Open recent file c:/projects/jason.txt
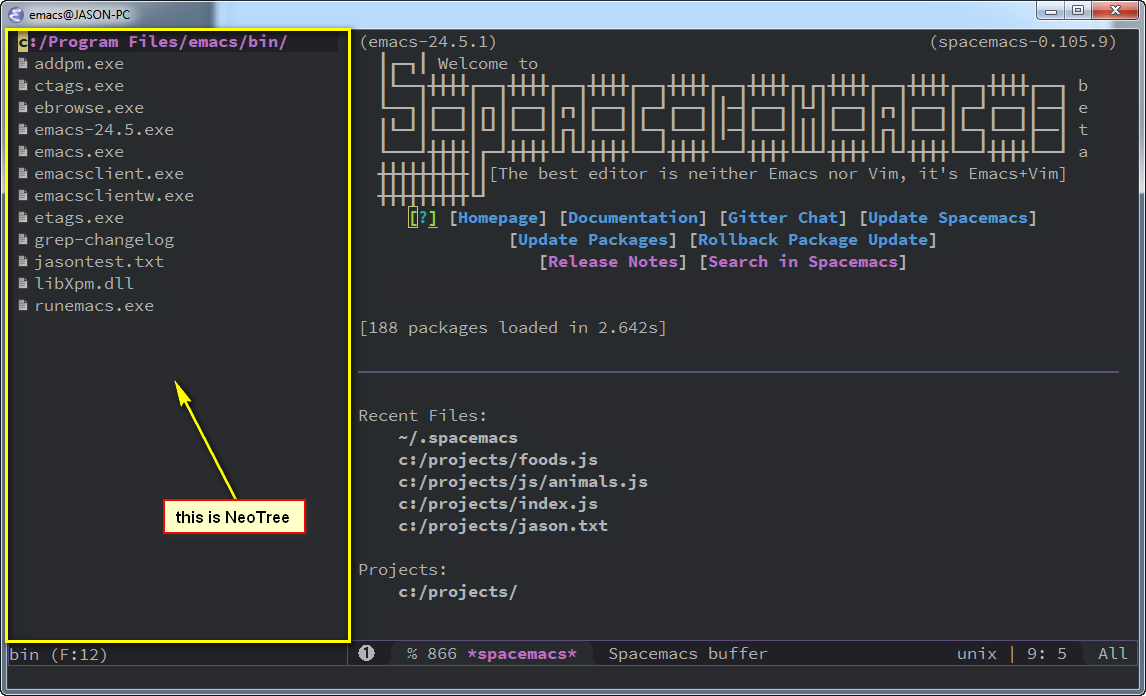Screen dimensions: 1146x696 pyautogui.click(x=503, y=526)
